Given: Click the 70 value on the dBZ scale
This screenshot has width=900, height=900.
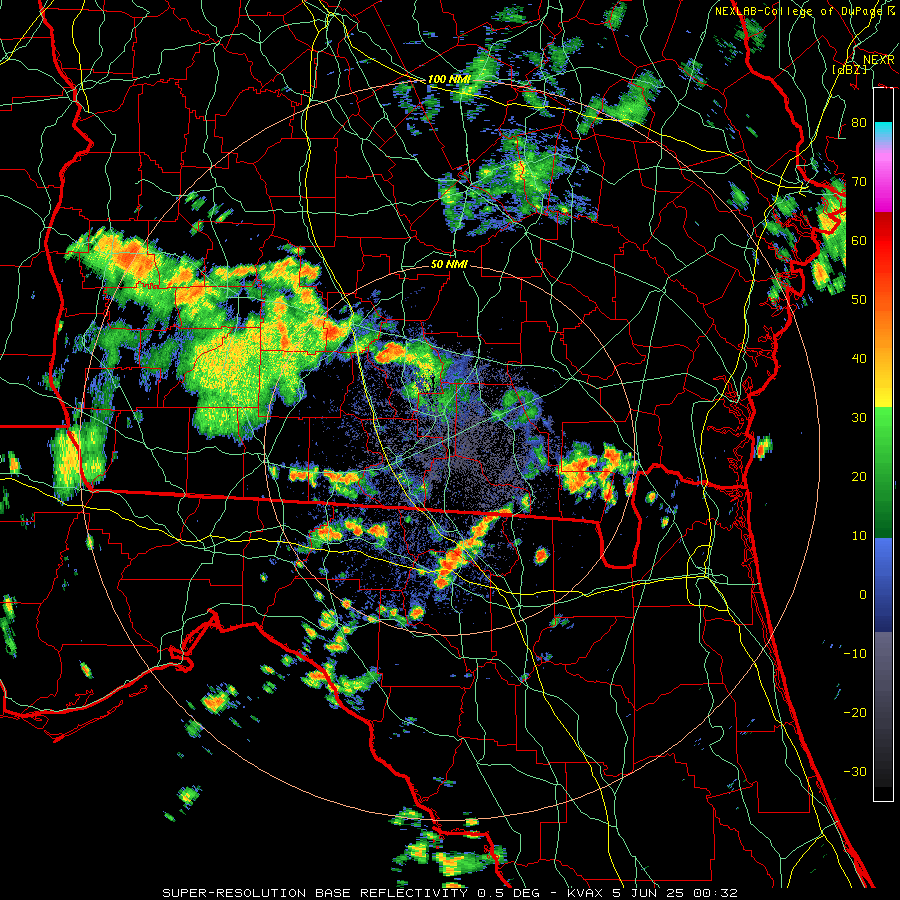Looking at the screenshot, I should [859, 181].
